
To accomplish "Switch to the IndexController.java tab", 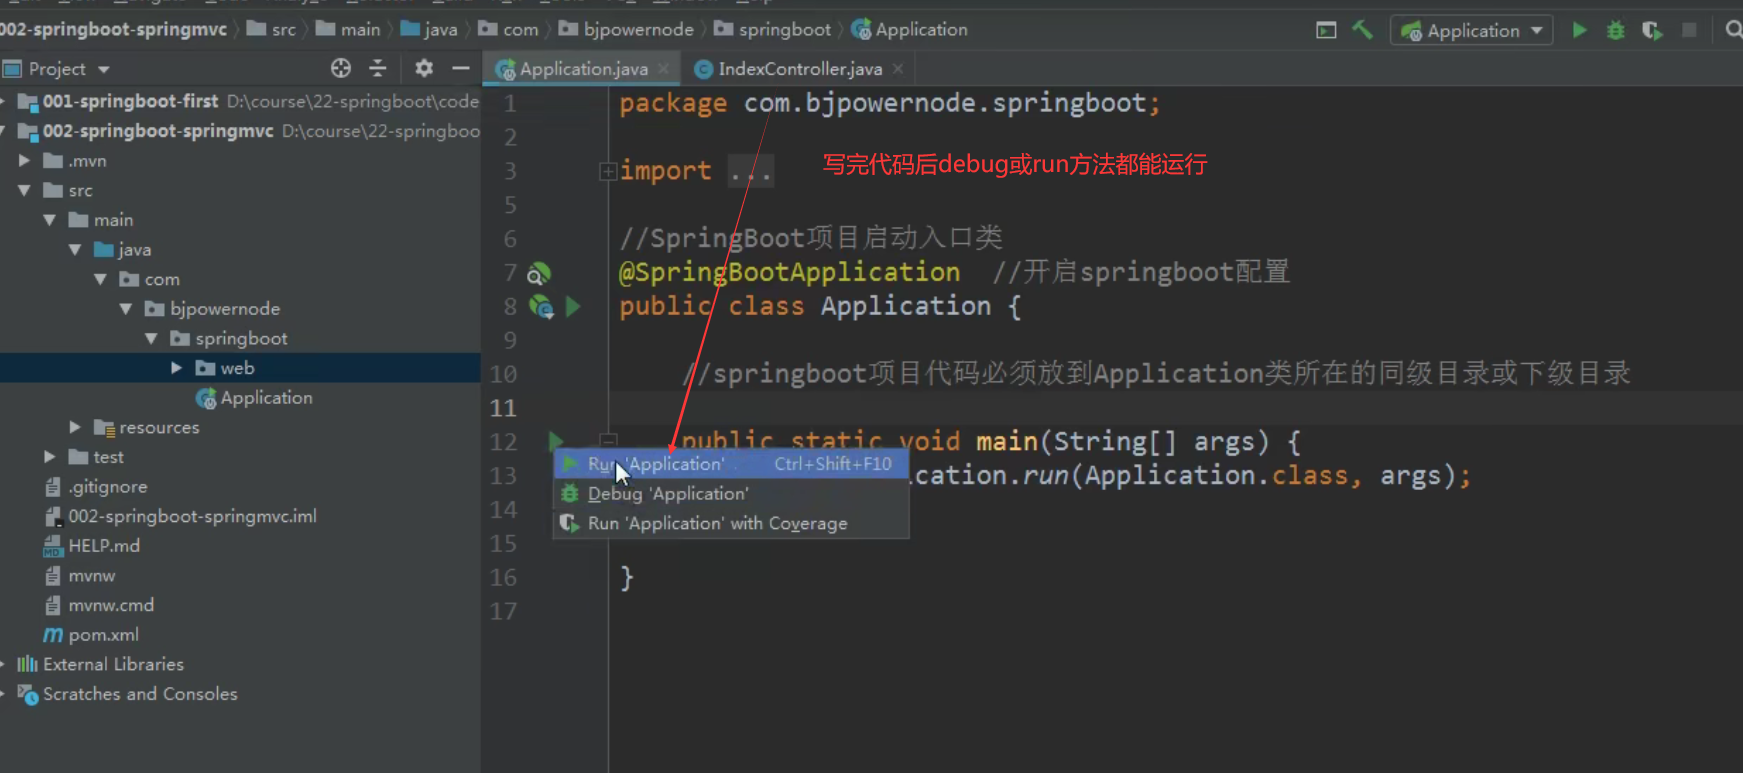I will (799, 69).
